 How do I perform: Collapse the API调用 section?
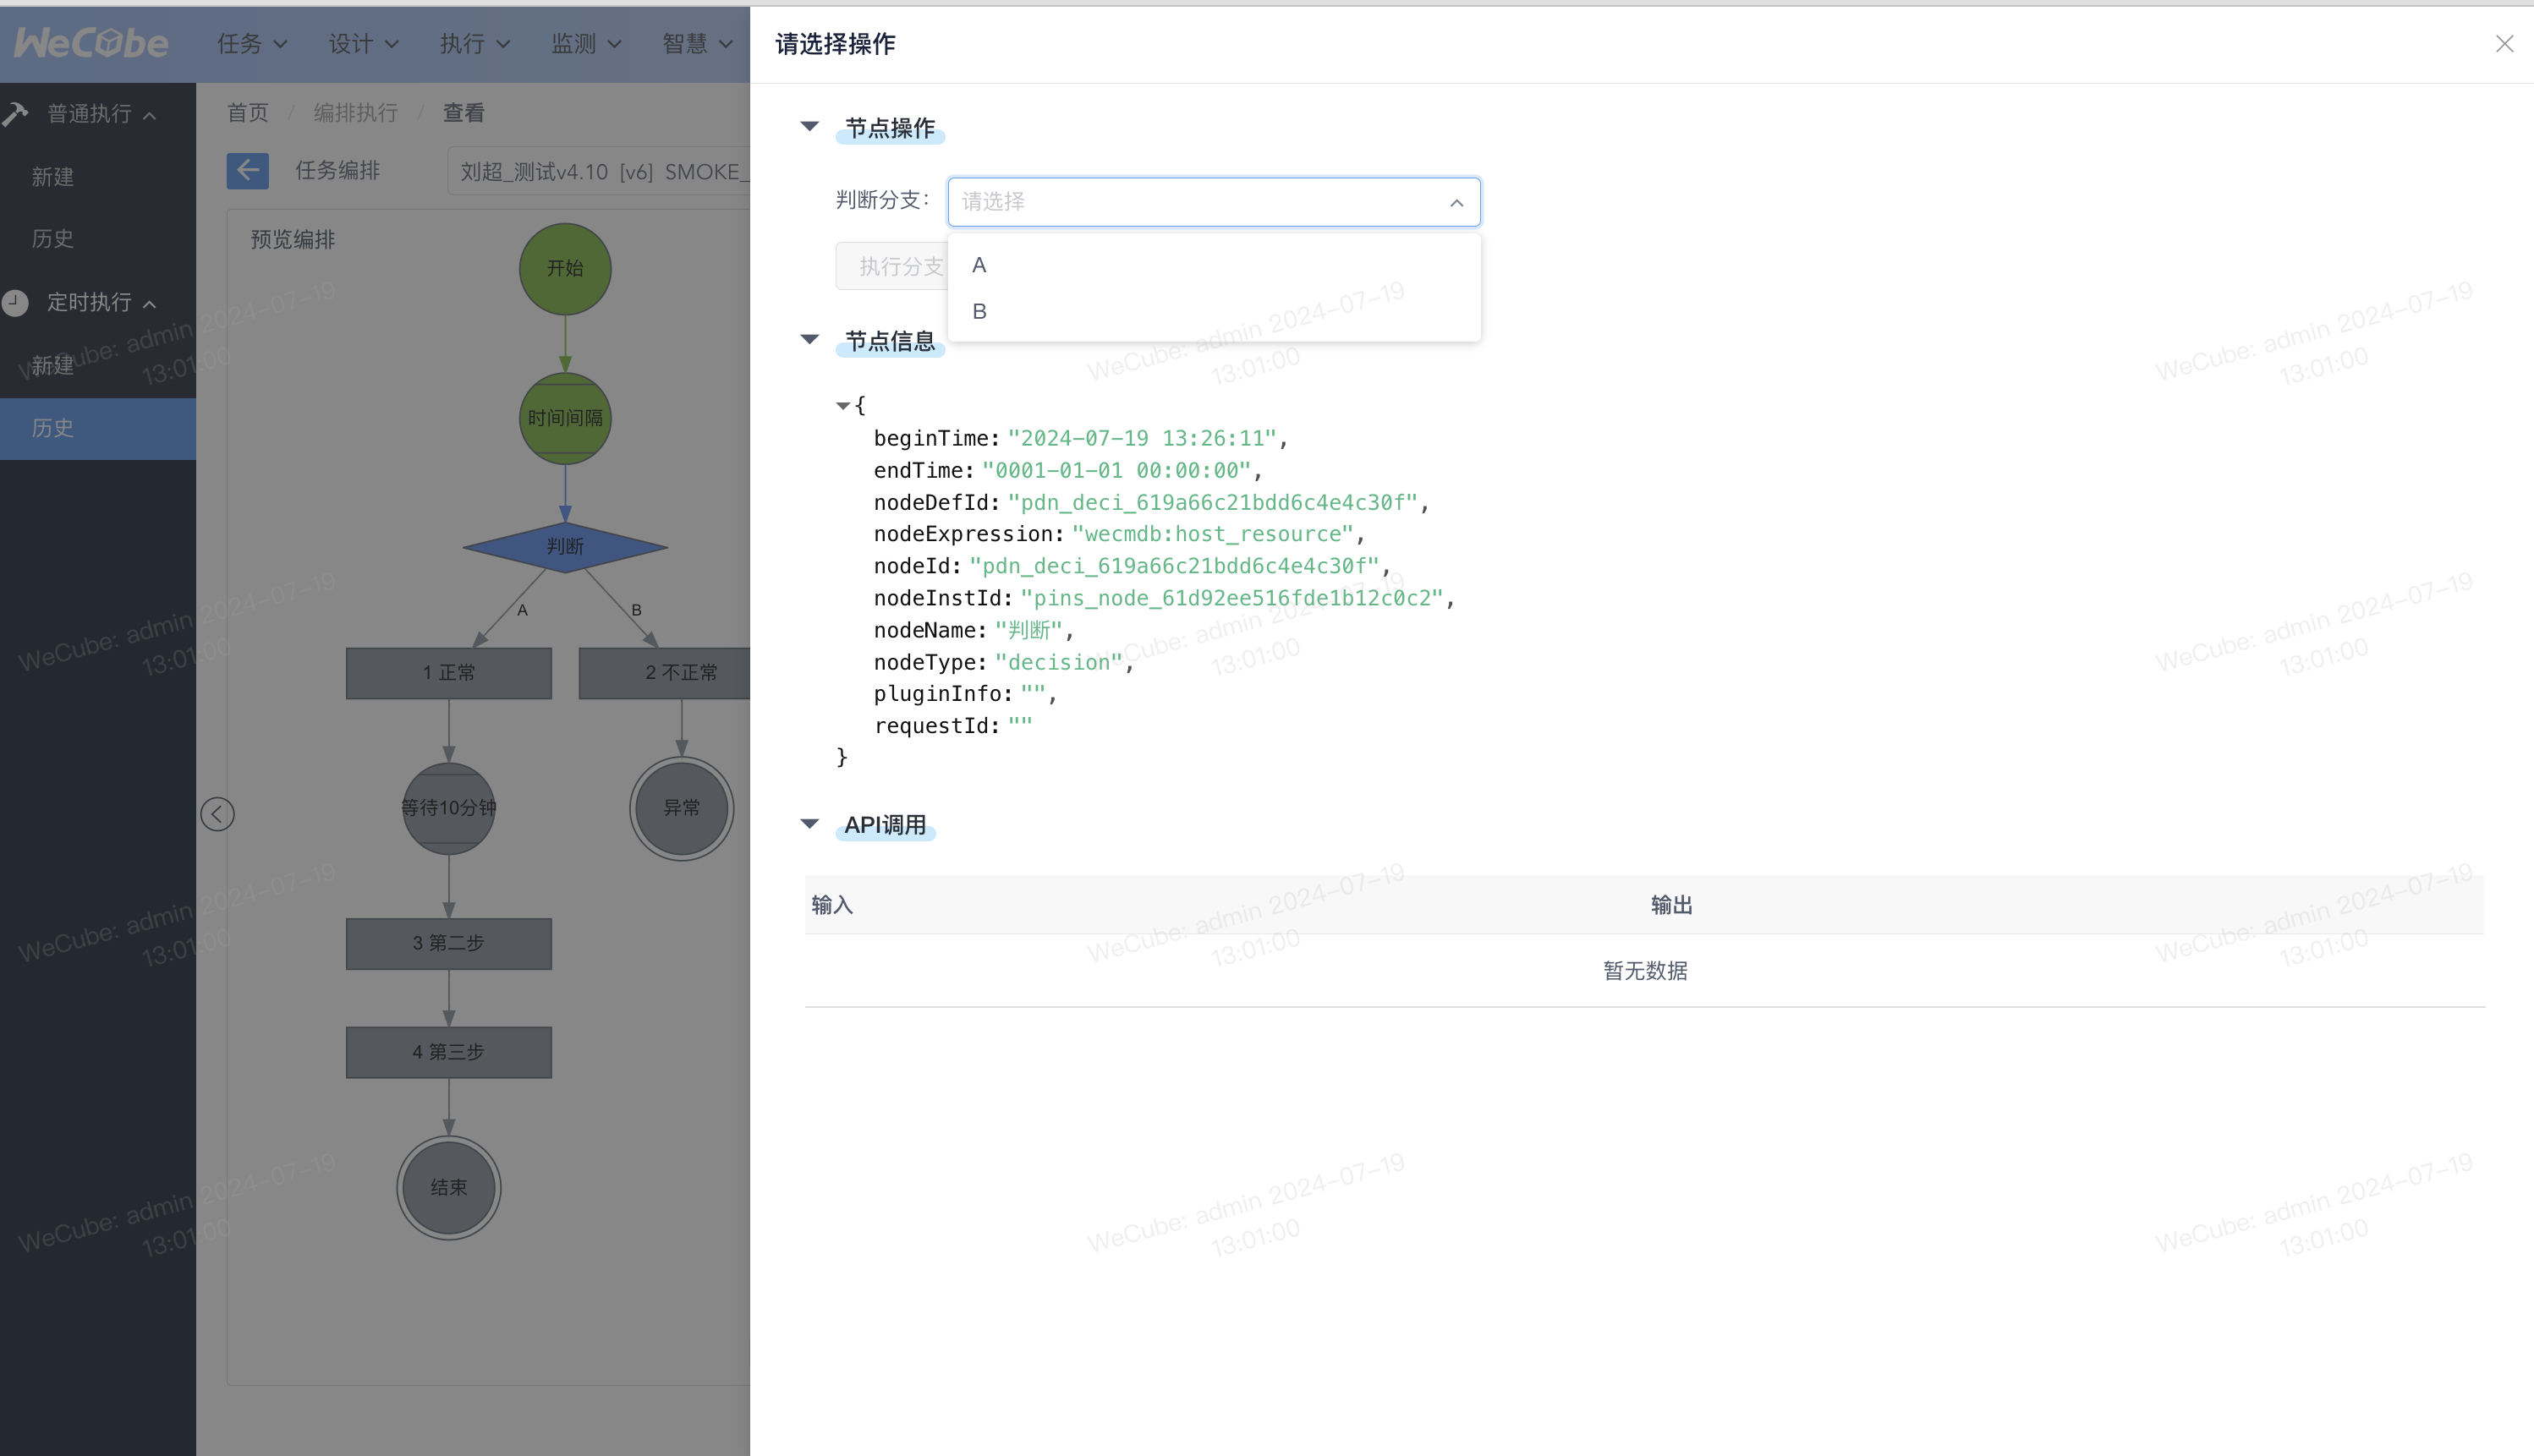pos(810,824)
